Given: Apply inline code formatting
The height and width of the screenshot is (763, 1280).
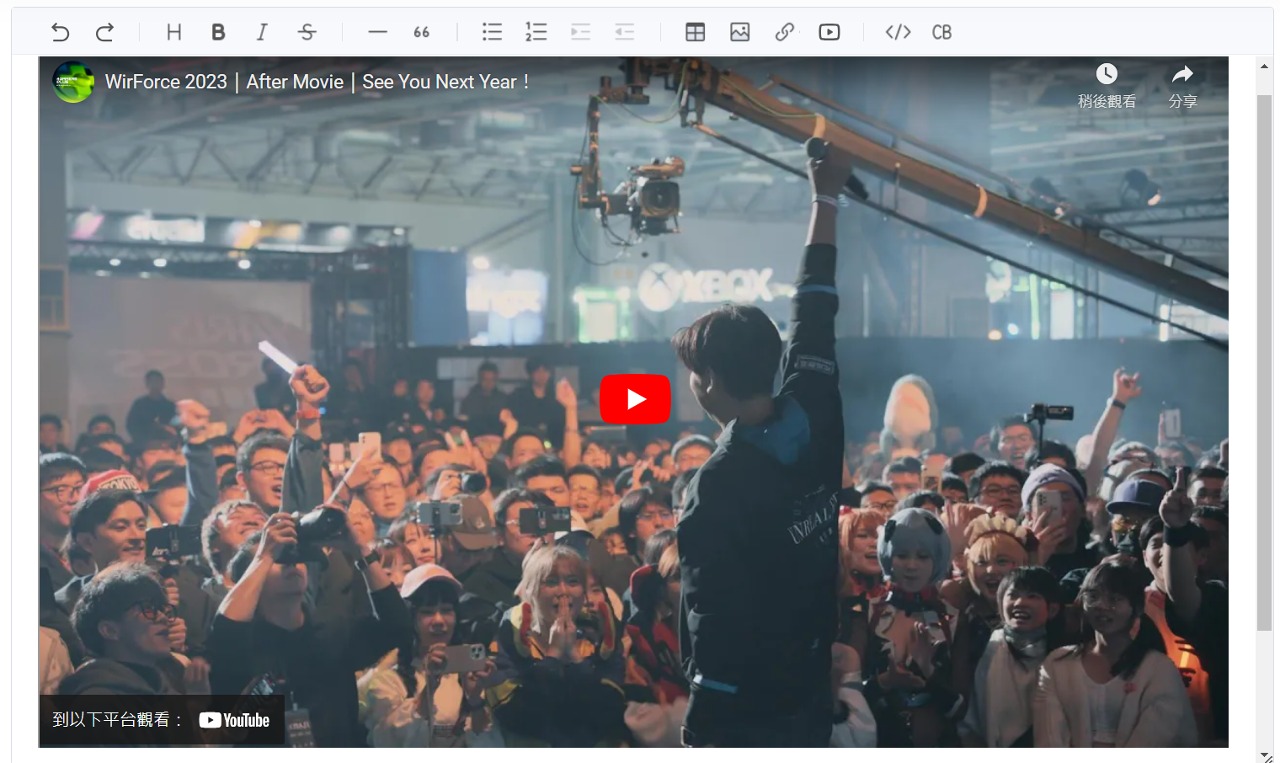Looking at the screenshot, I should tap(898, 32).
